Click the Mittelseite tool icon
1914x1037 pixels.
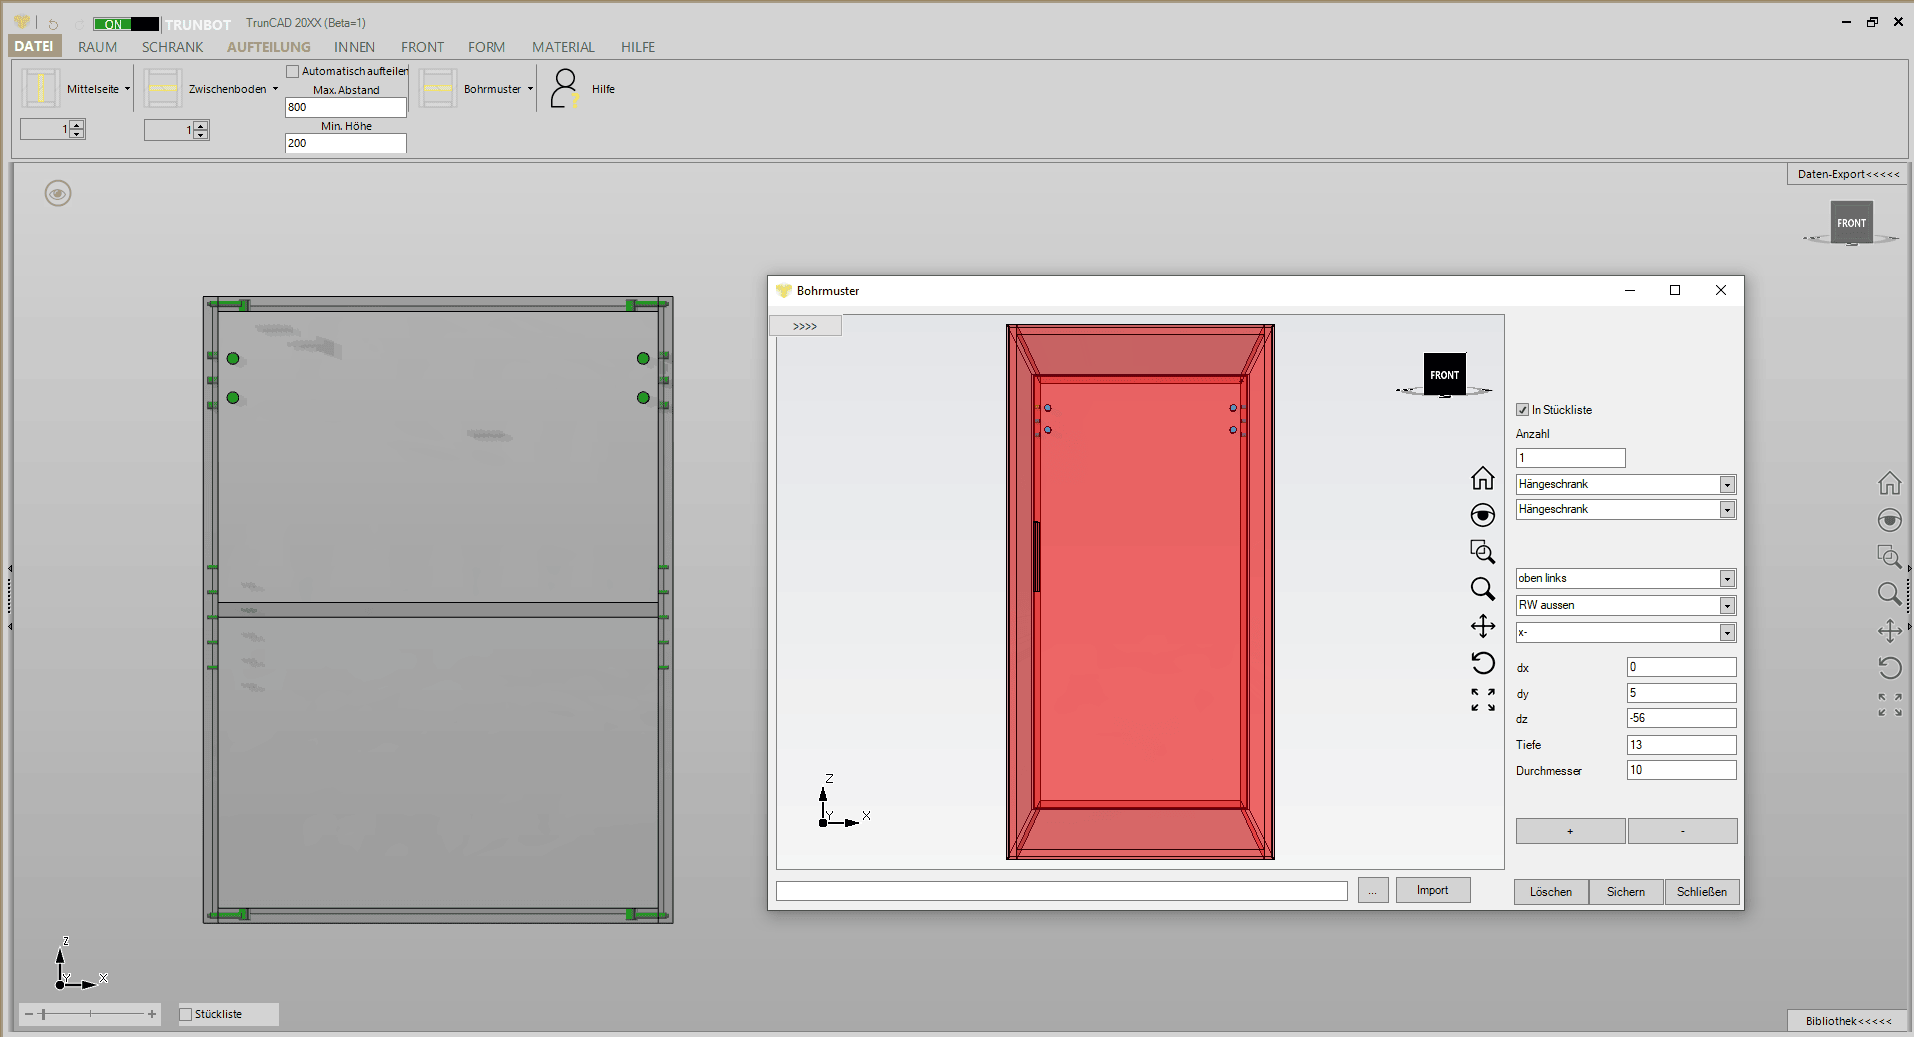[41, 89]
